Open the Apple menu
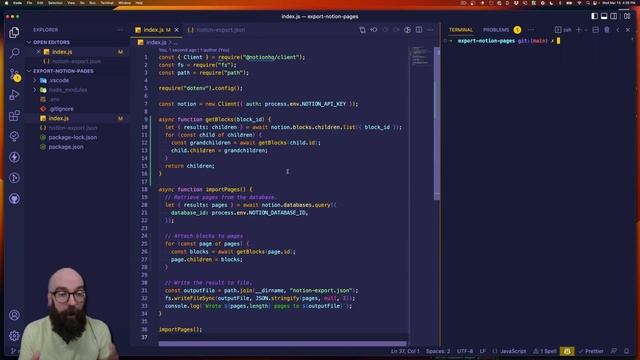640x360 pixels. click(6, 2)
